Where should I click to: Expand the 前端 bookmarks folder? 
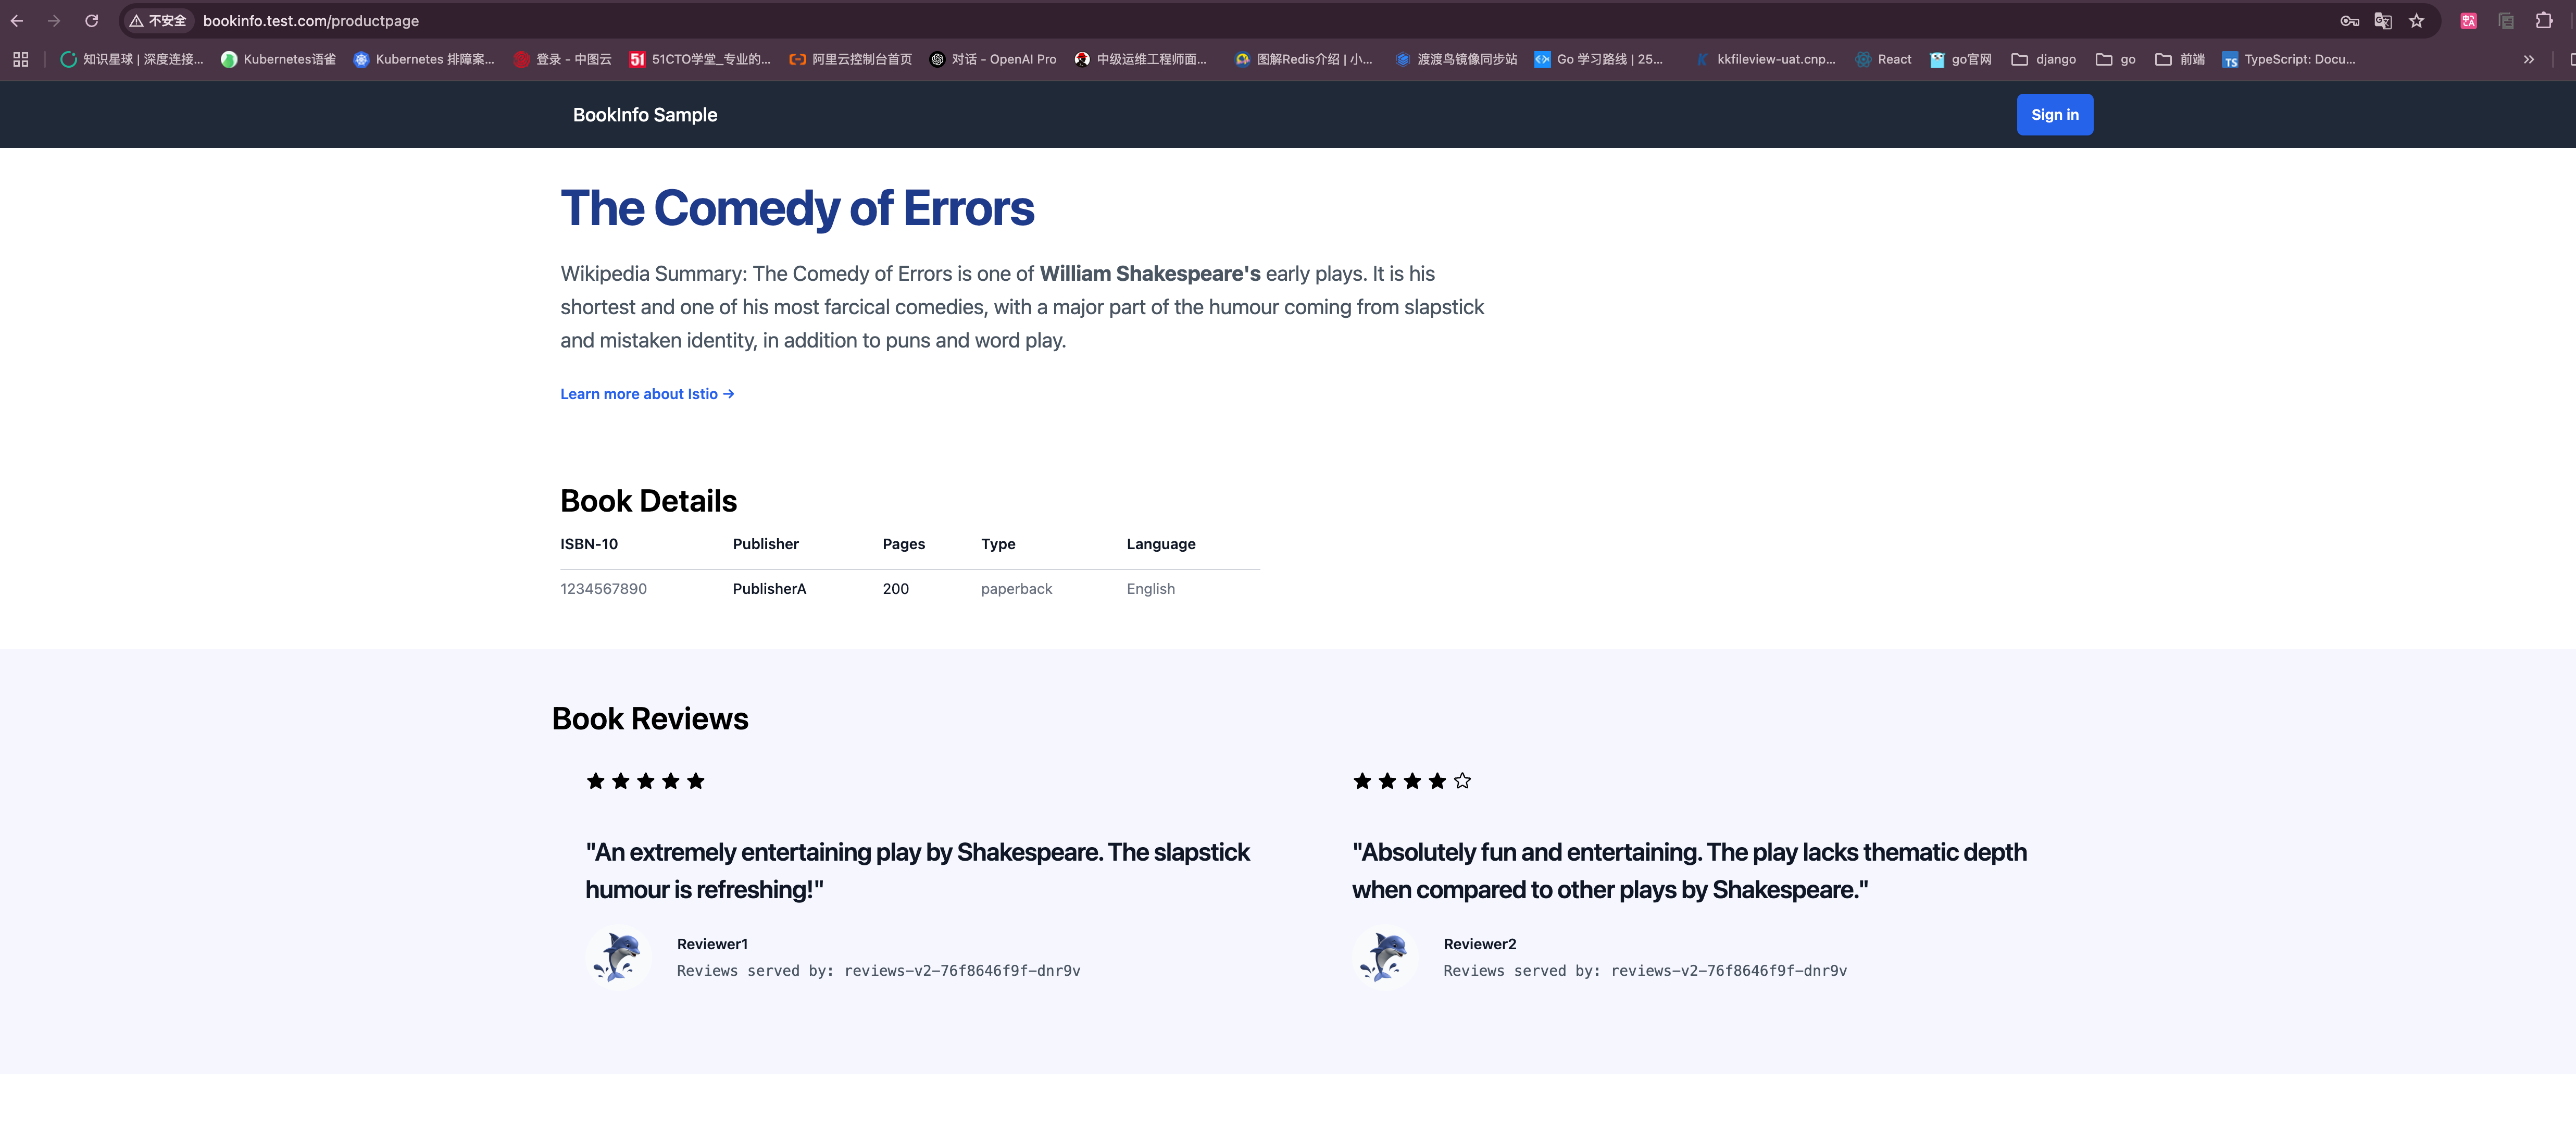click(x=2179, y=60)
